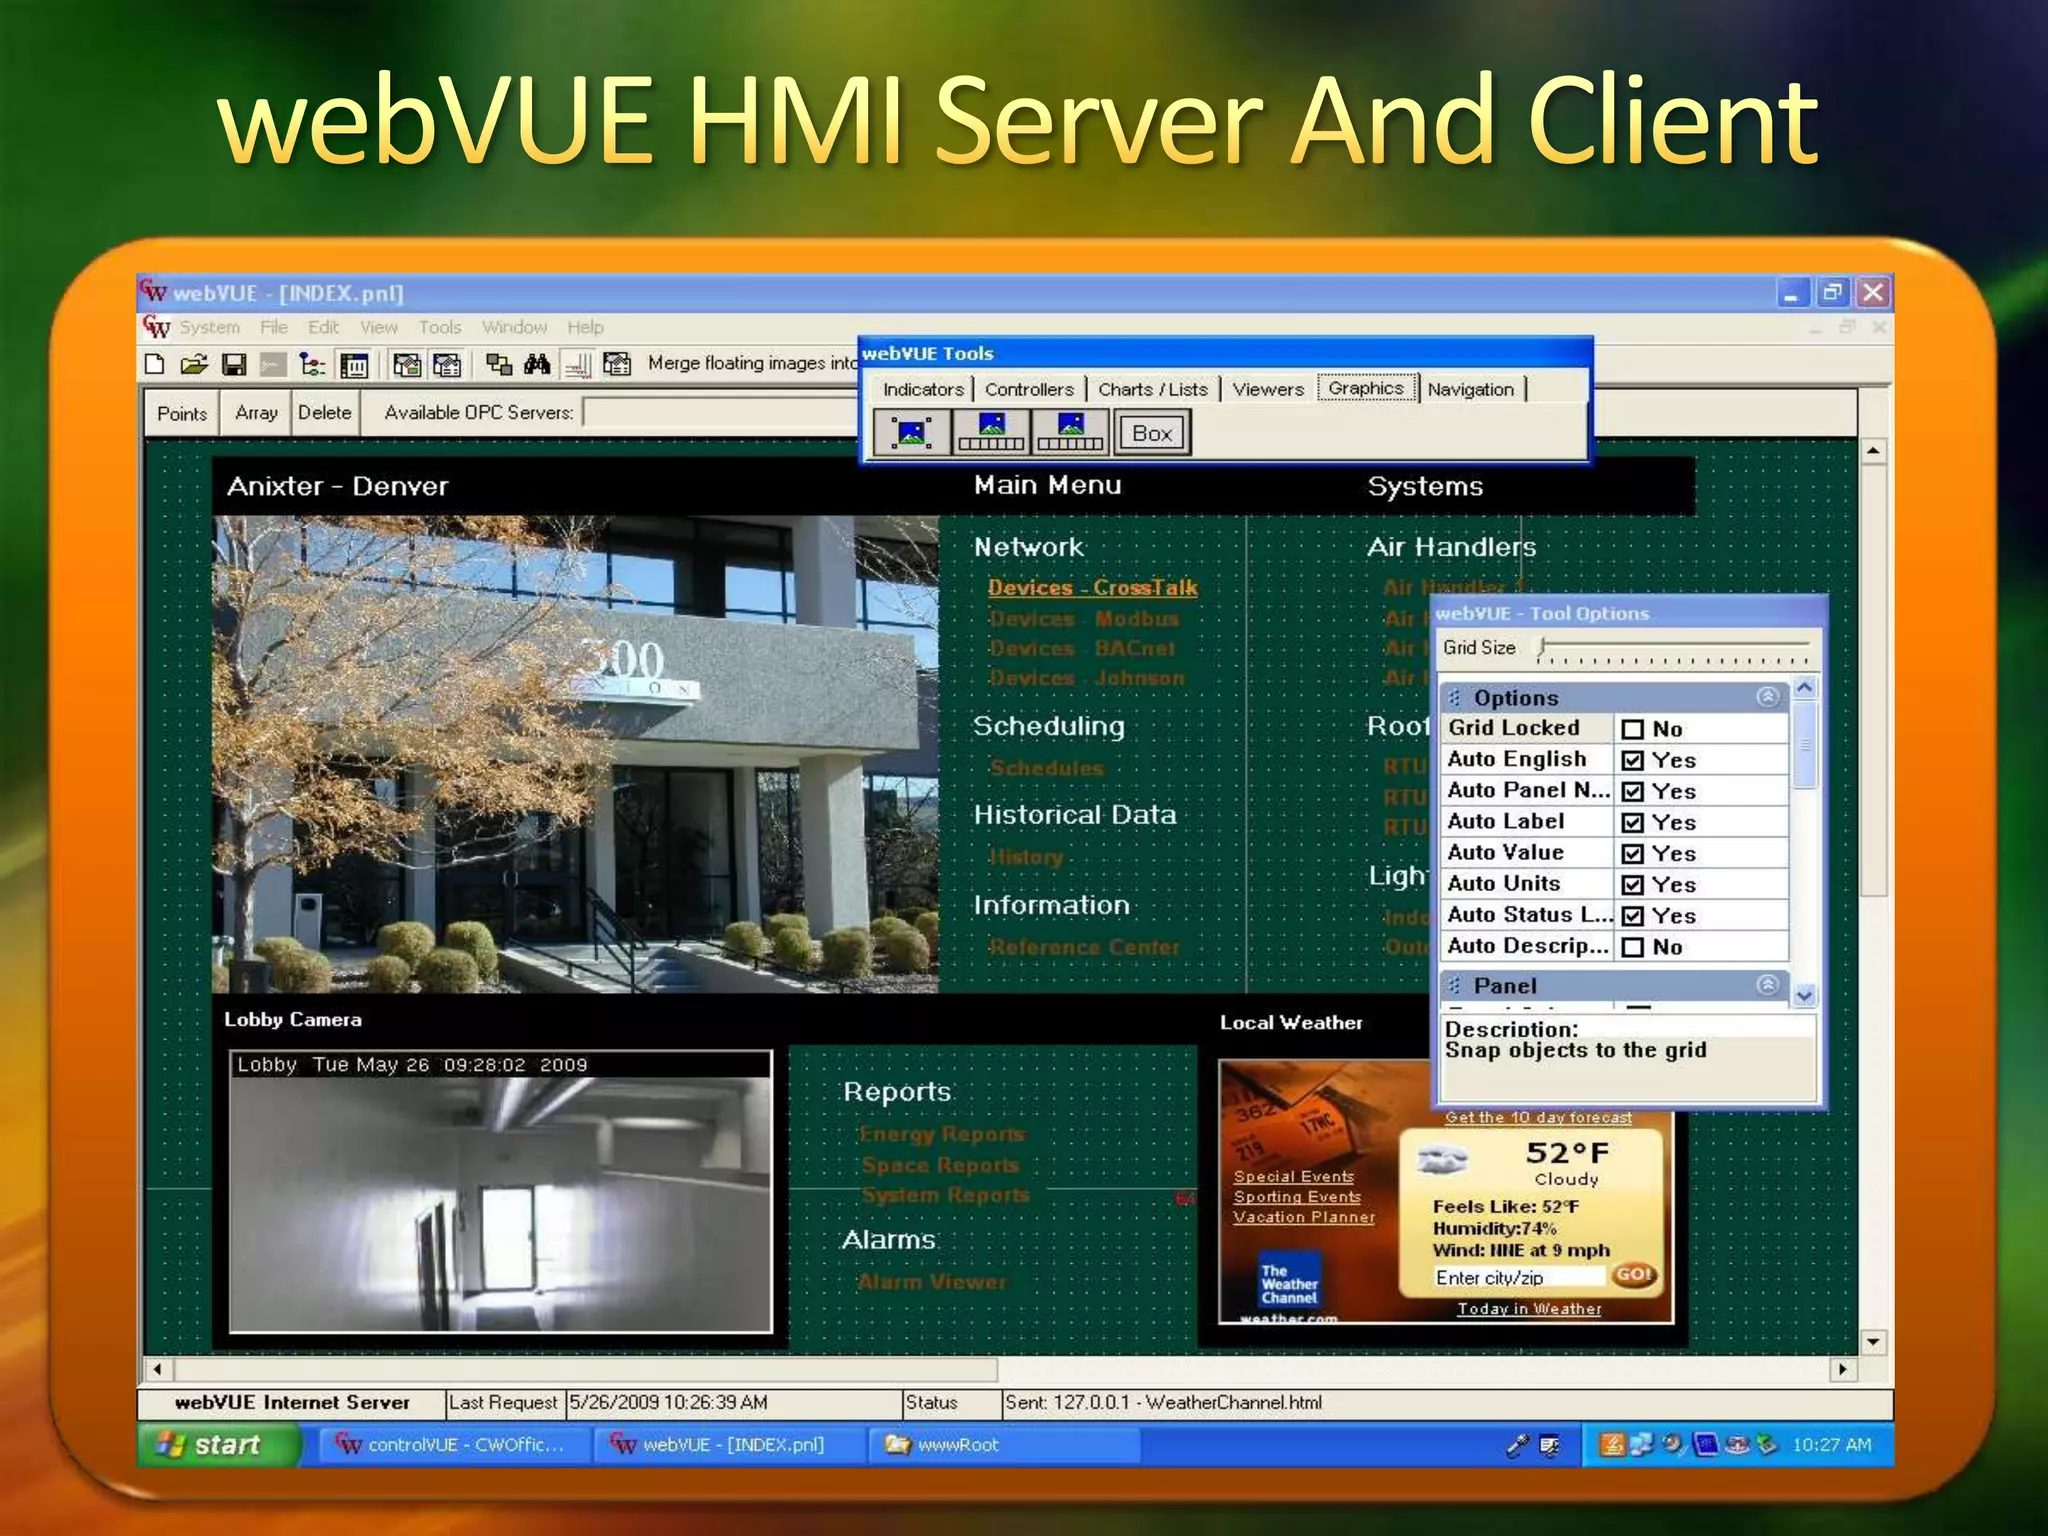The width and height of the screenshot is (2048, 1536).
Task: Toggle the Auto Descrip checkbox
Action: [x=1632, y=947]
